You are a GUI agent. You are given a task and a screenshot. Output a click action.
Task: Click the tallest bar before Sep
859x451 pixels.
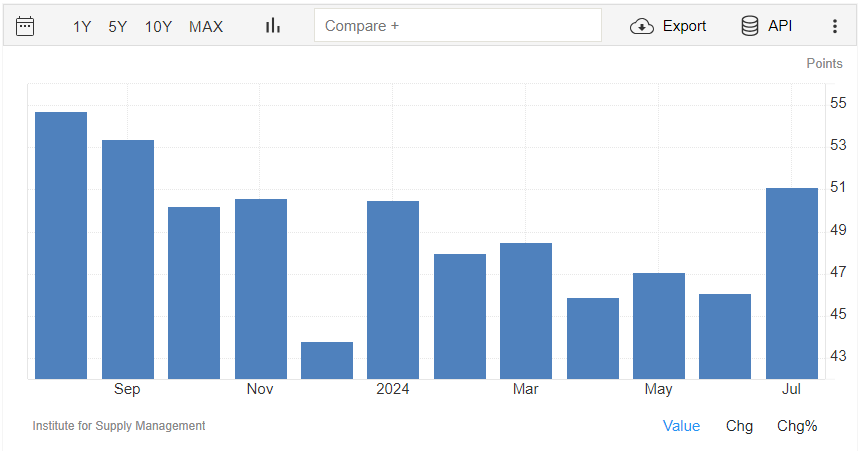(x=61, y=246)
